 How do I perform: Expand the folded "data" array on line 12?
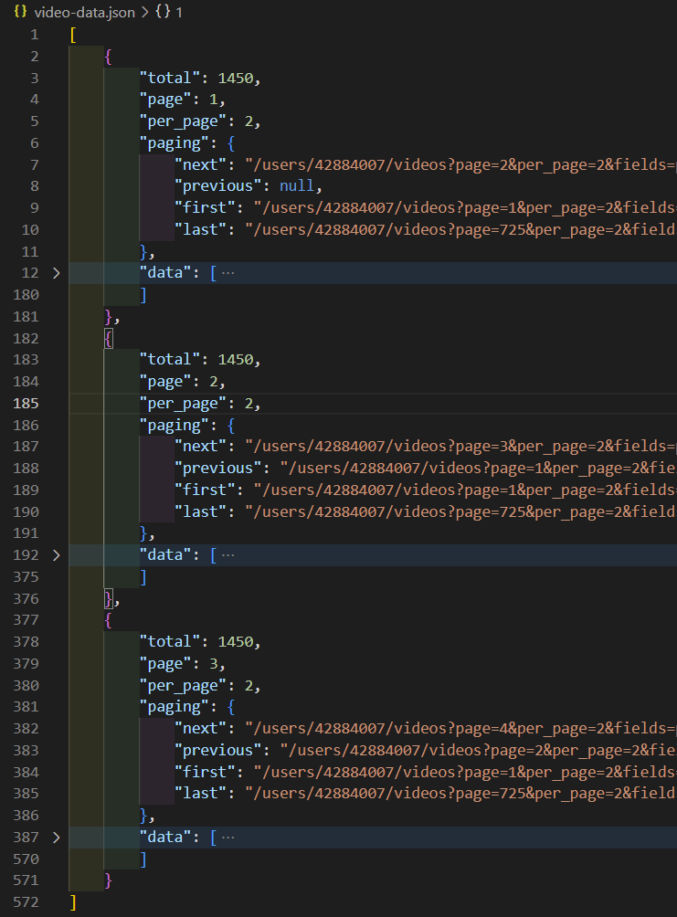click(56, 273)
